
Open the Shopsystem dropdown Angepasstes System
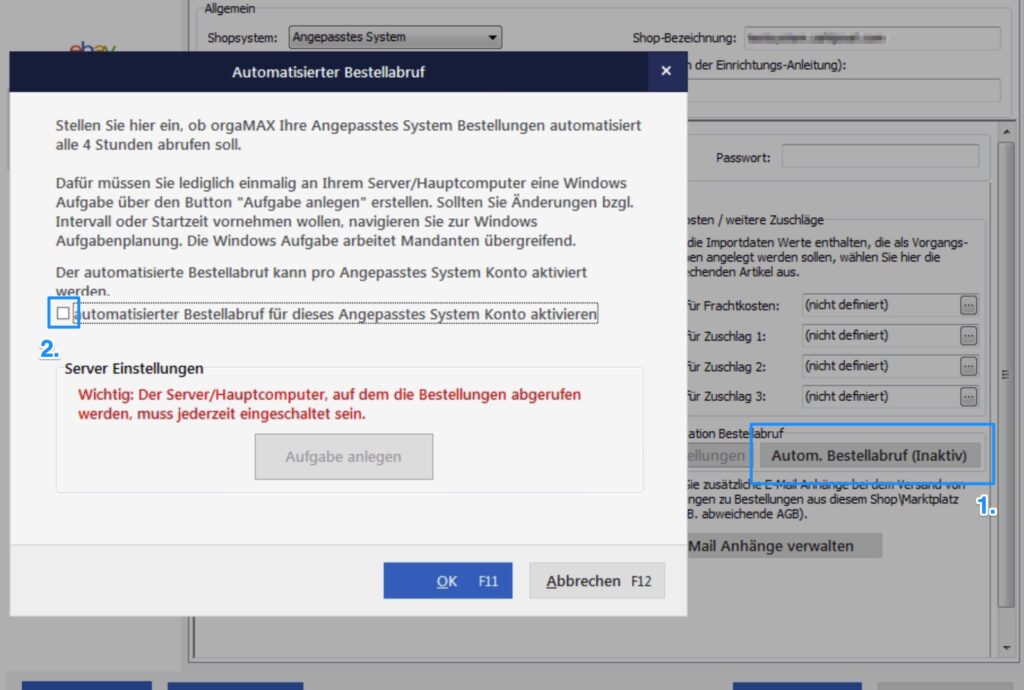pos(395,37)
